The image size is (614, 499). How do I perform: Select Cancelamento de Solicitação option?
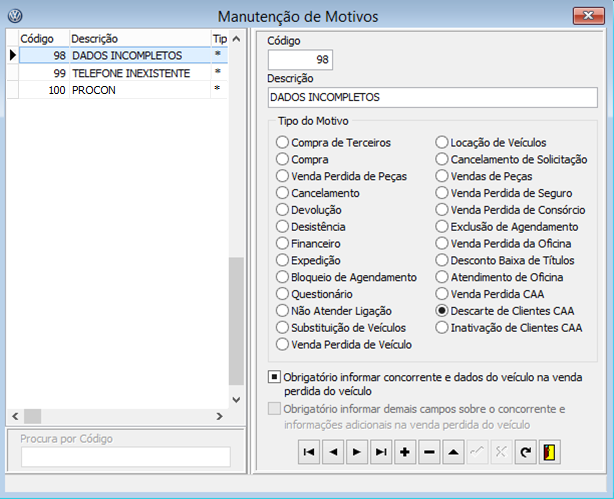tap(511, 159)
